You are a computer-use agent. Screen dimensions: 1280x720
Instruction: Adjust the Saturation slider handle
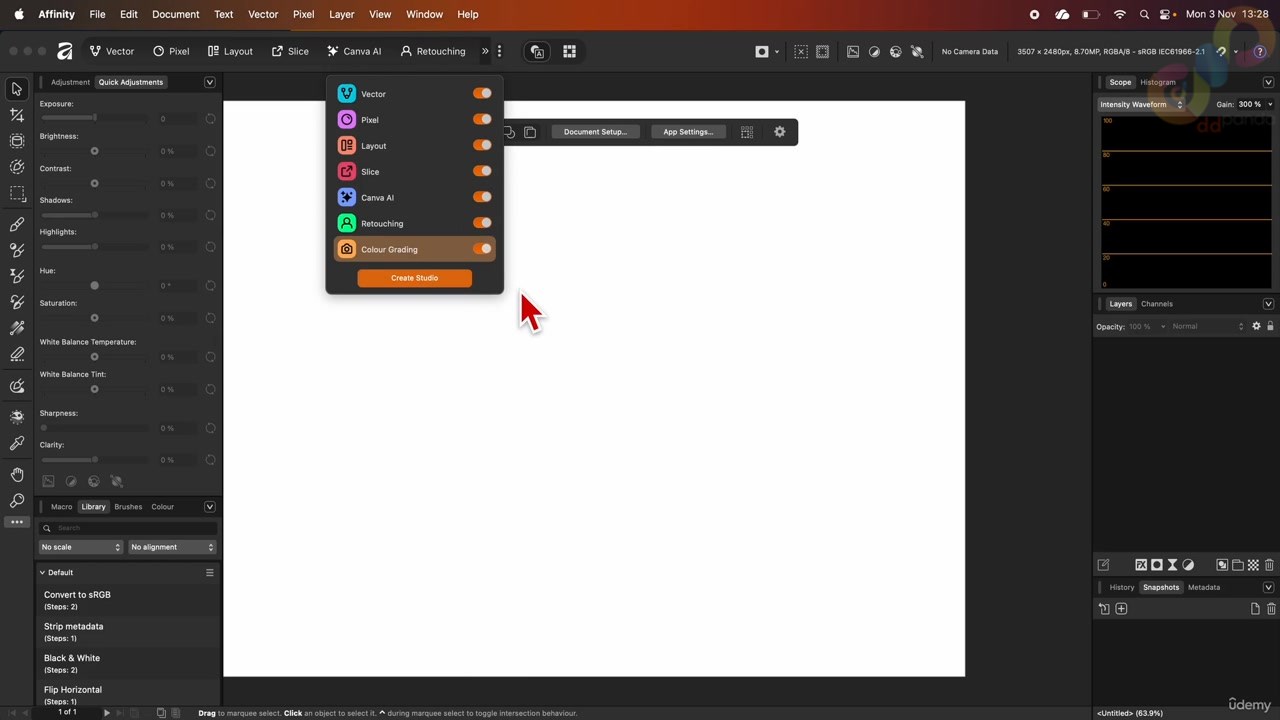[x=95, y=318]
